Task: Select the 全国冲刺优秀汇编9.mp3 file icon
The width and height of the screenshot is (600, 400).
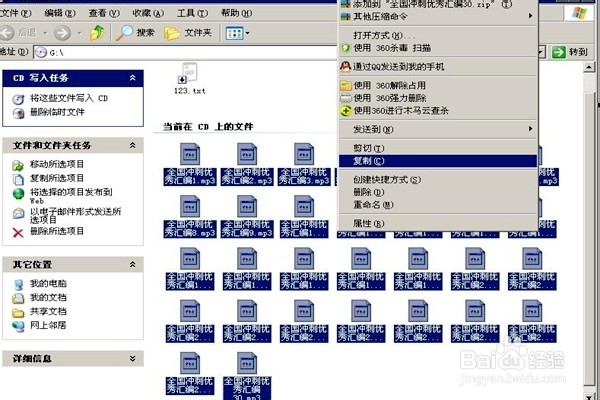Action: [x=247, y=206]
